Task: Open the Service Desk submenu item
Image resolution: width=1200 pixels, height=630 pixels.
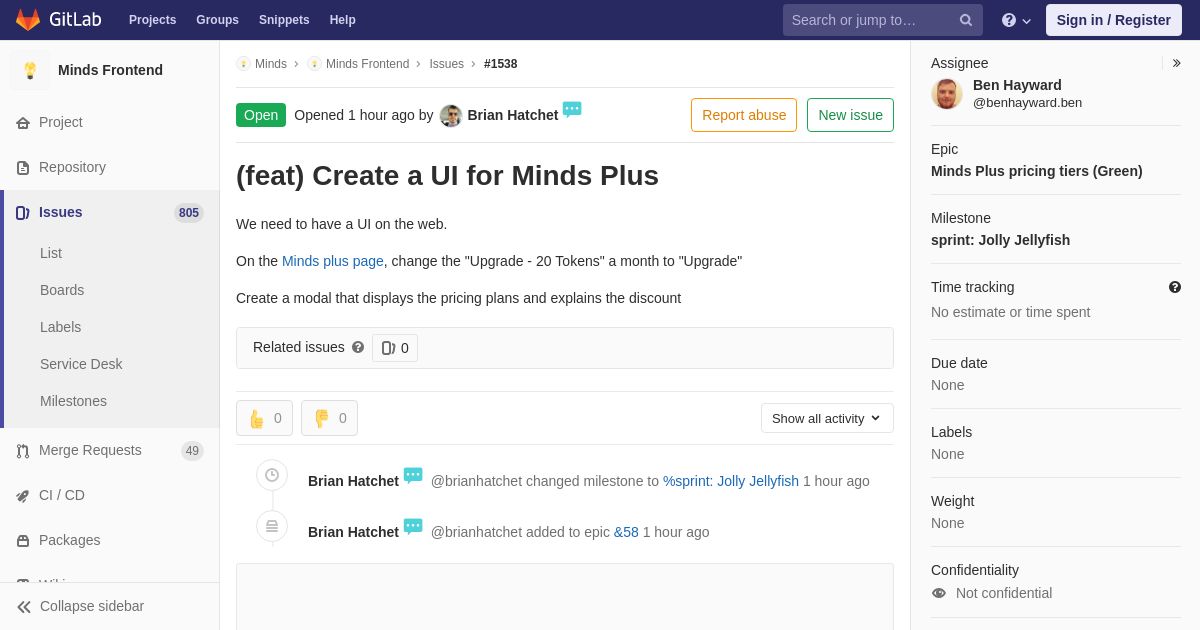Action: point(81,364)
